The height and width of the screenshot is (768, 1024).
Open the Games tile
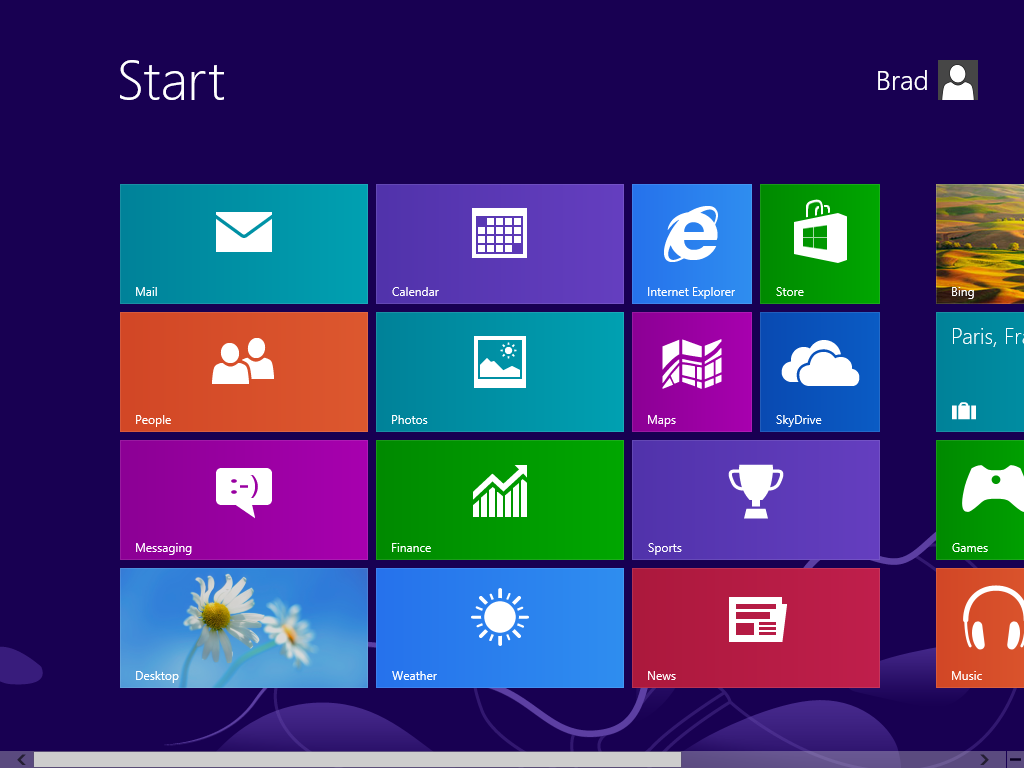coord(980,500)
